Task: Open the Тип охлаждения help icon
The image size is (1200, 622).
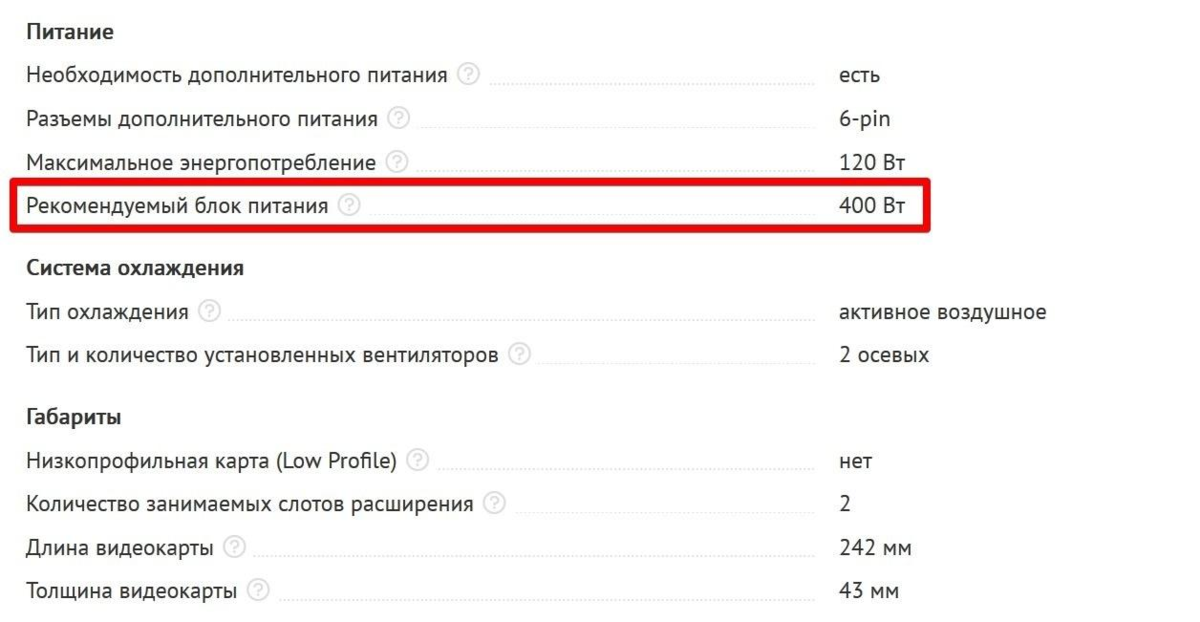Action: click(x=209, y=312)
